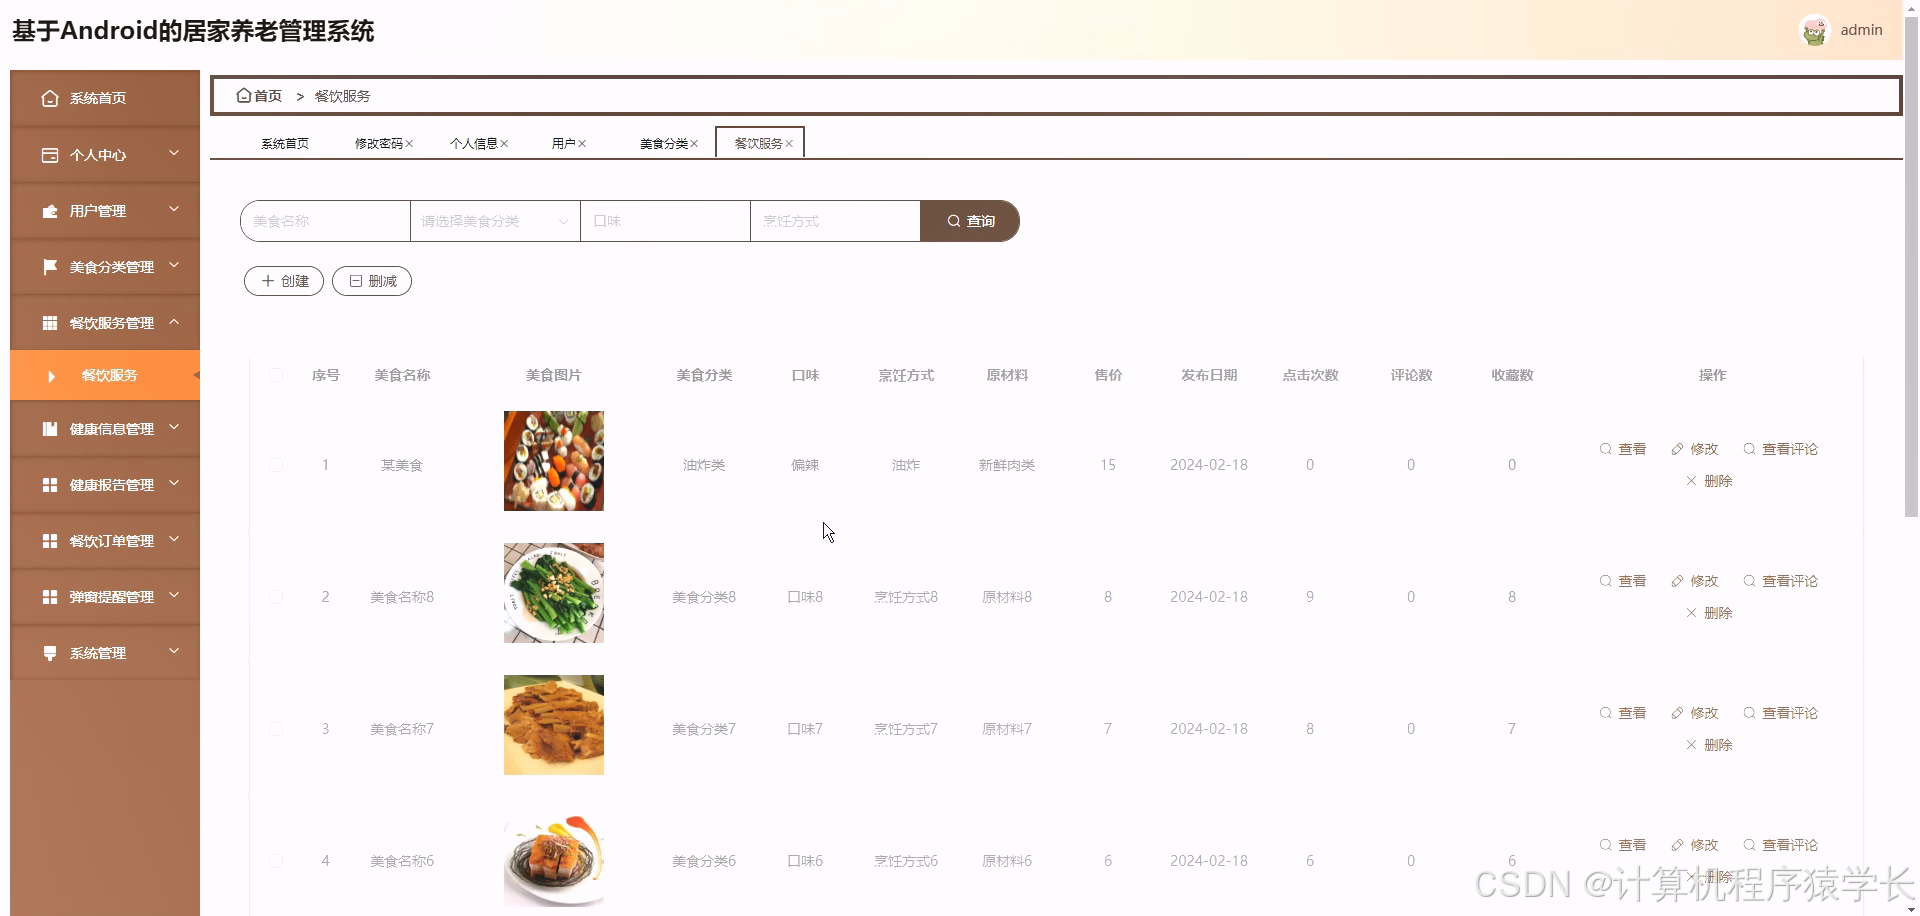
Task: Click the 查看 magnifier icon for 美食名称8
Action: point(1605,581)
